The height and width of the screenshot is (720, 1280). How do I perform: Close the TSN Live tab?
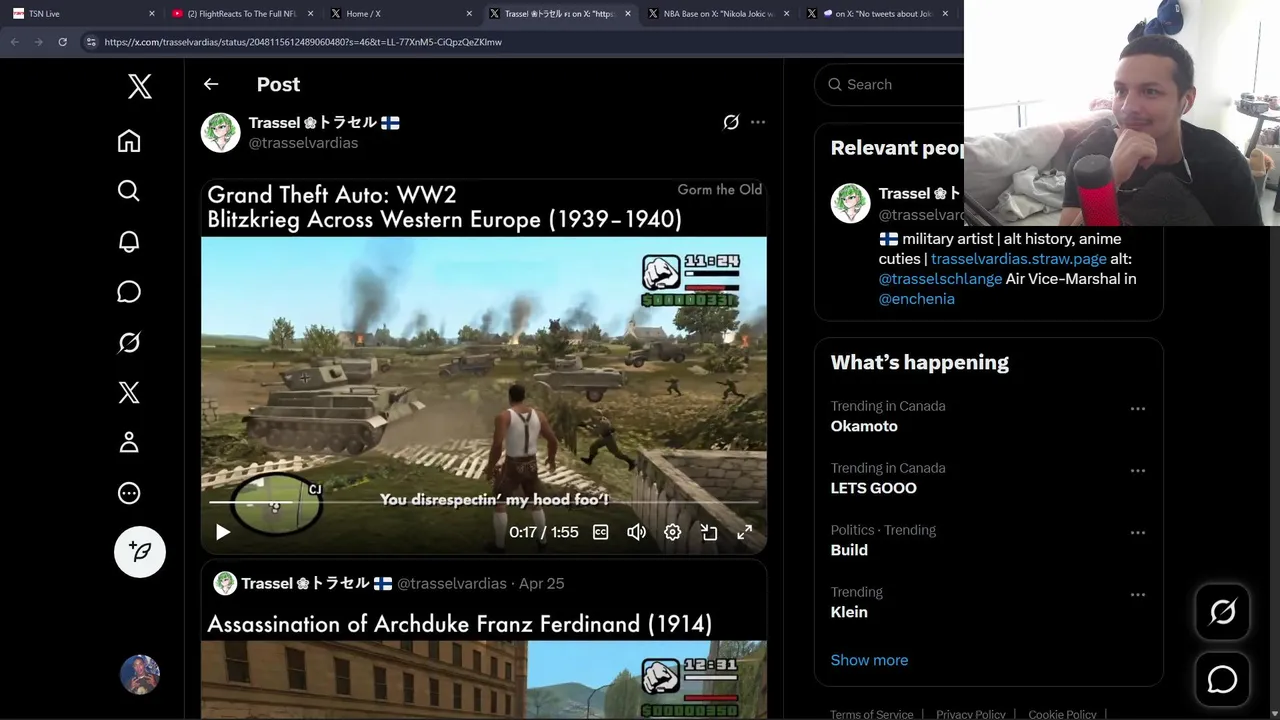(152, 14)
